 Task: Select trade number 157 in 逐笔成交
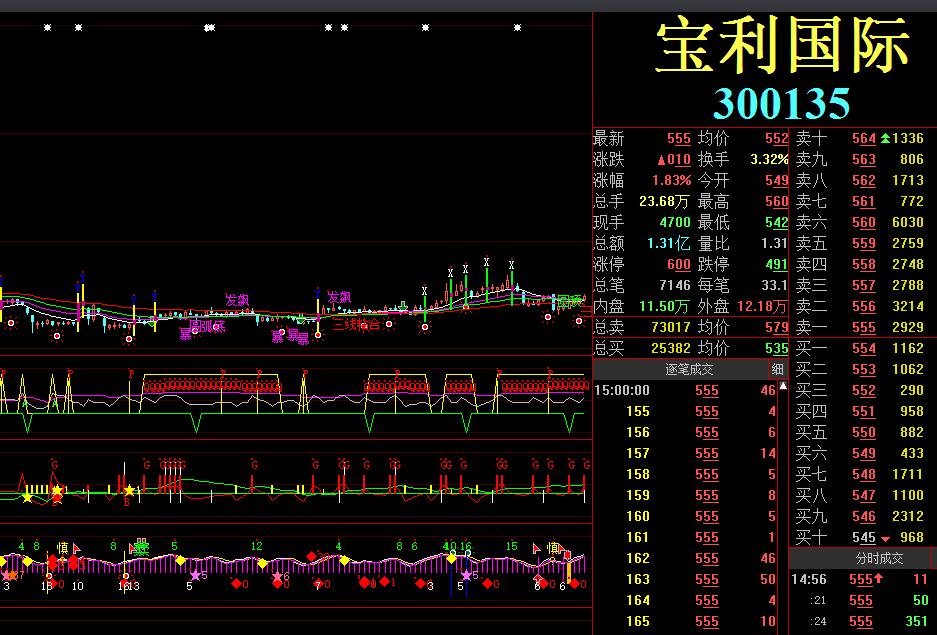click(638, 453)
